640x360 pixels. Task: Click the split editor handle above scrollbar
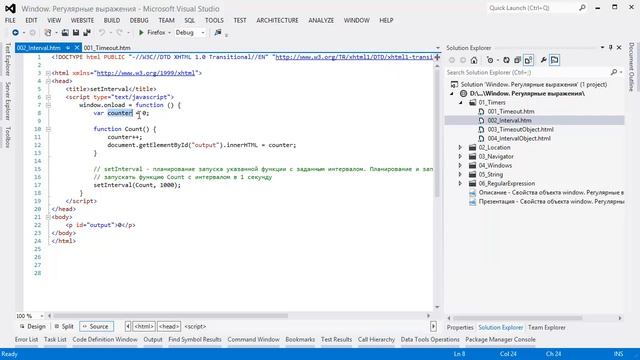tap(437, 57)
